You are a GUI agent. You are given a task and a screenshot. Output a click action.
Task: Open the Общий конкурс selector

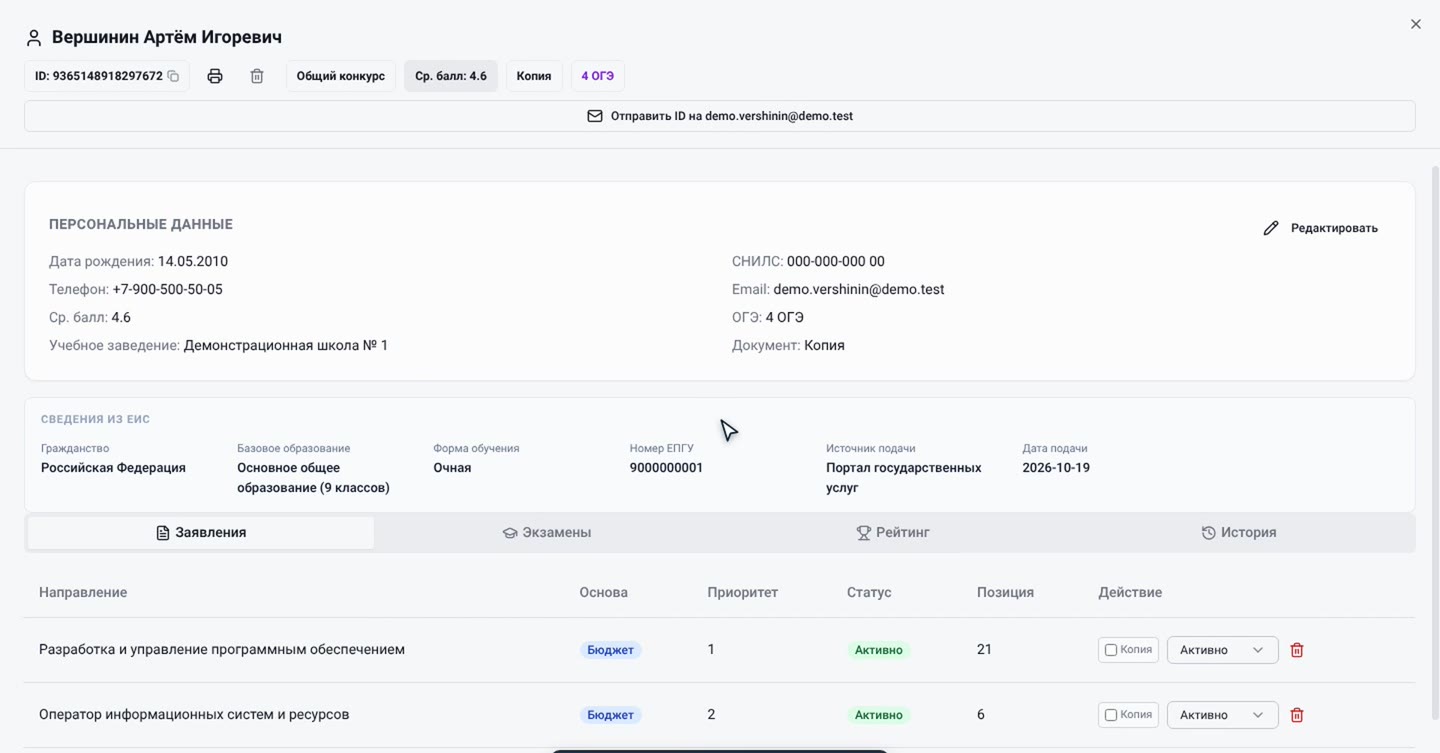(x=341, y=76)
